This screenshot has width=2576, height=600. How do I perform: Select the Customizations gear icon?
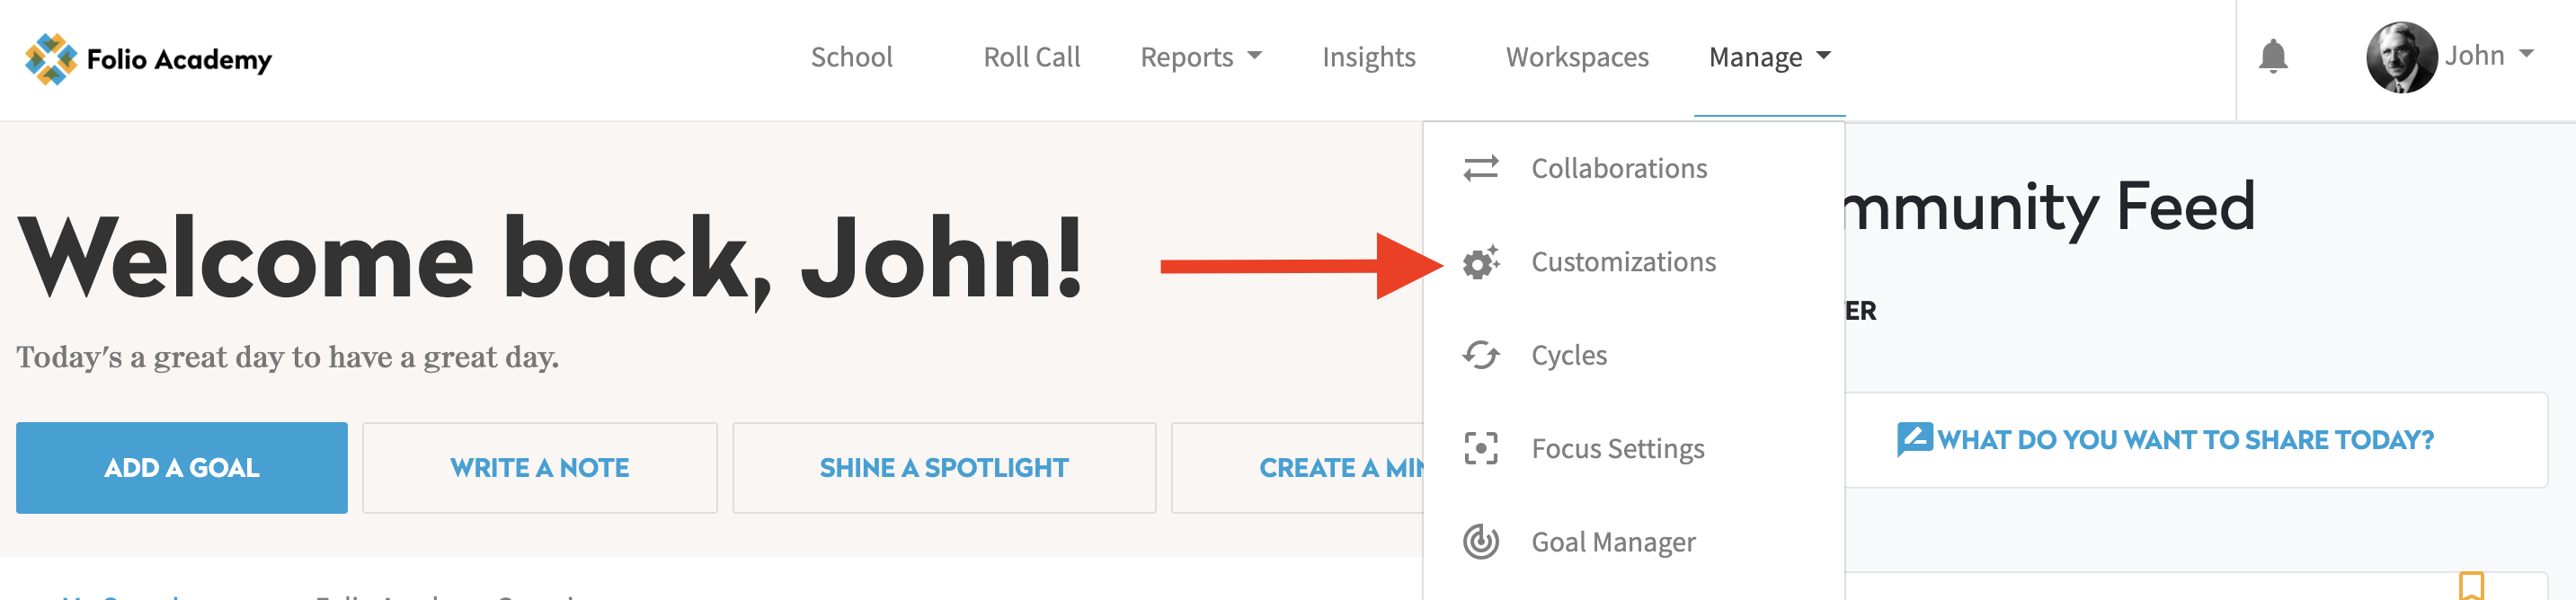1483,261
